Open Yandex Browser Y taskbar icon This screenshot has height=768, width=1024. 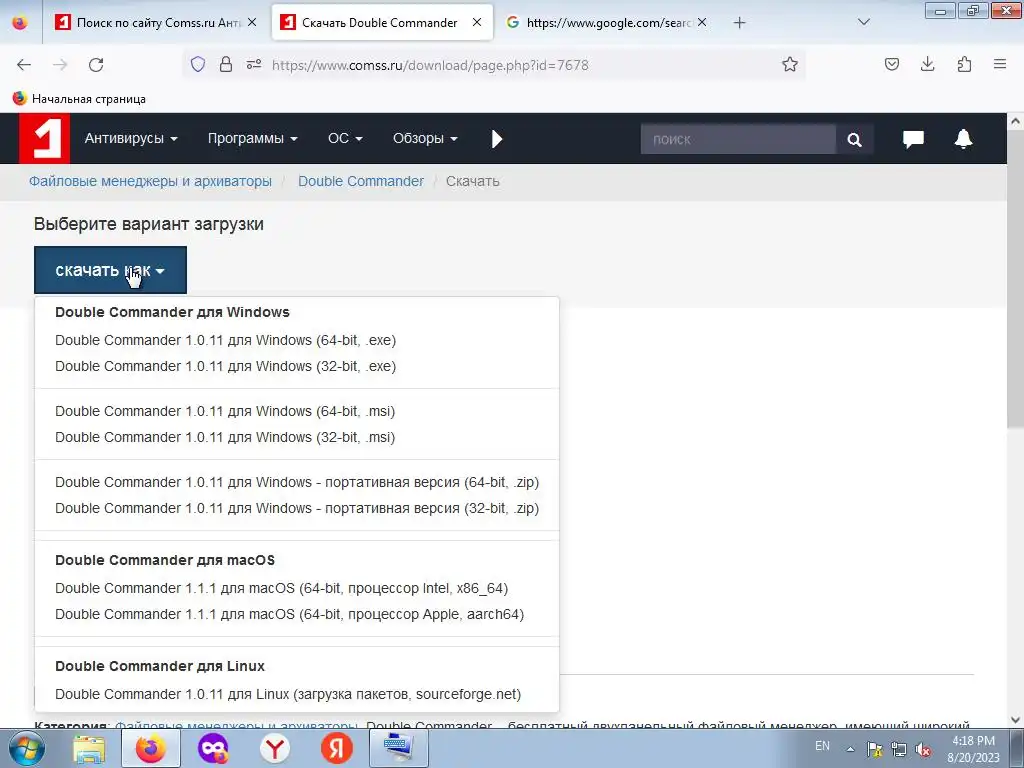pos(275,748)
